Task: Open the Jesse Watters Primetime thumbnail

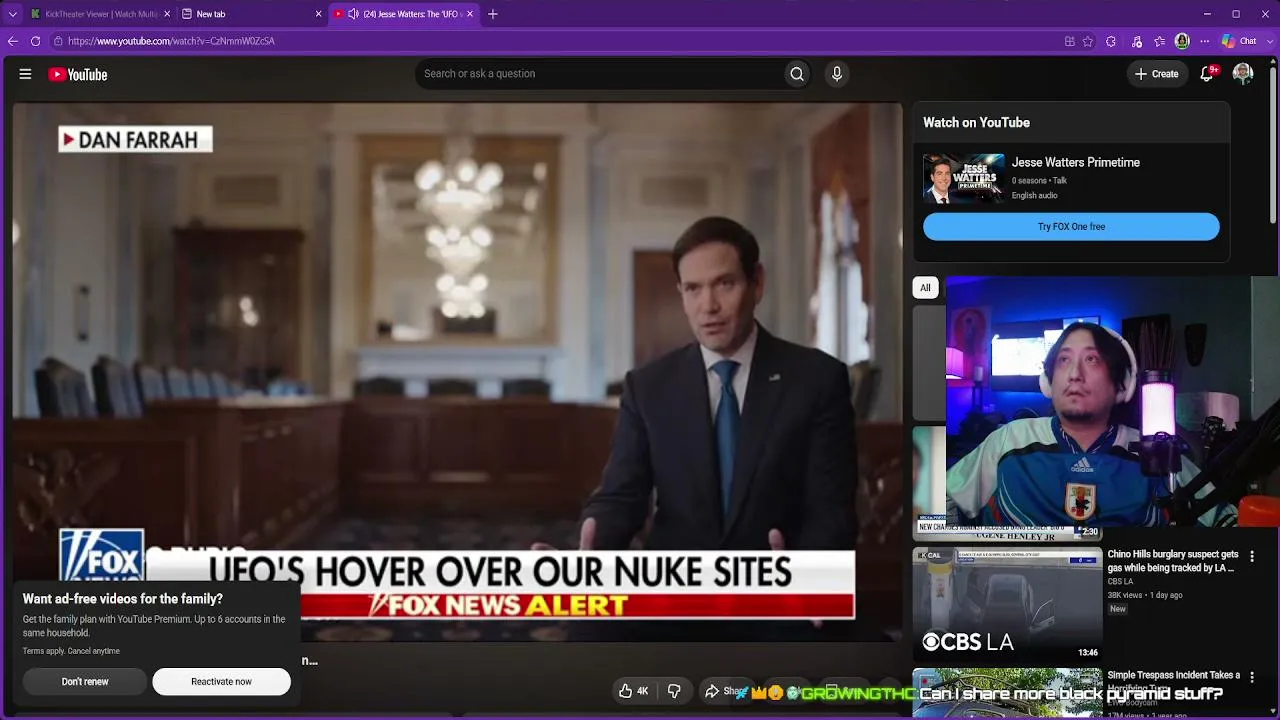Action: [x=964, y=179]
